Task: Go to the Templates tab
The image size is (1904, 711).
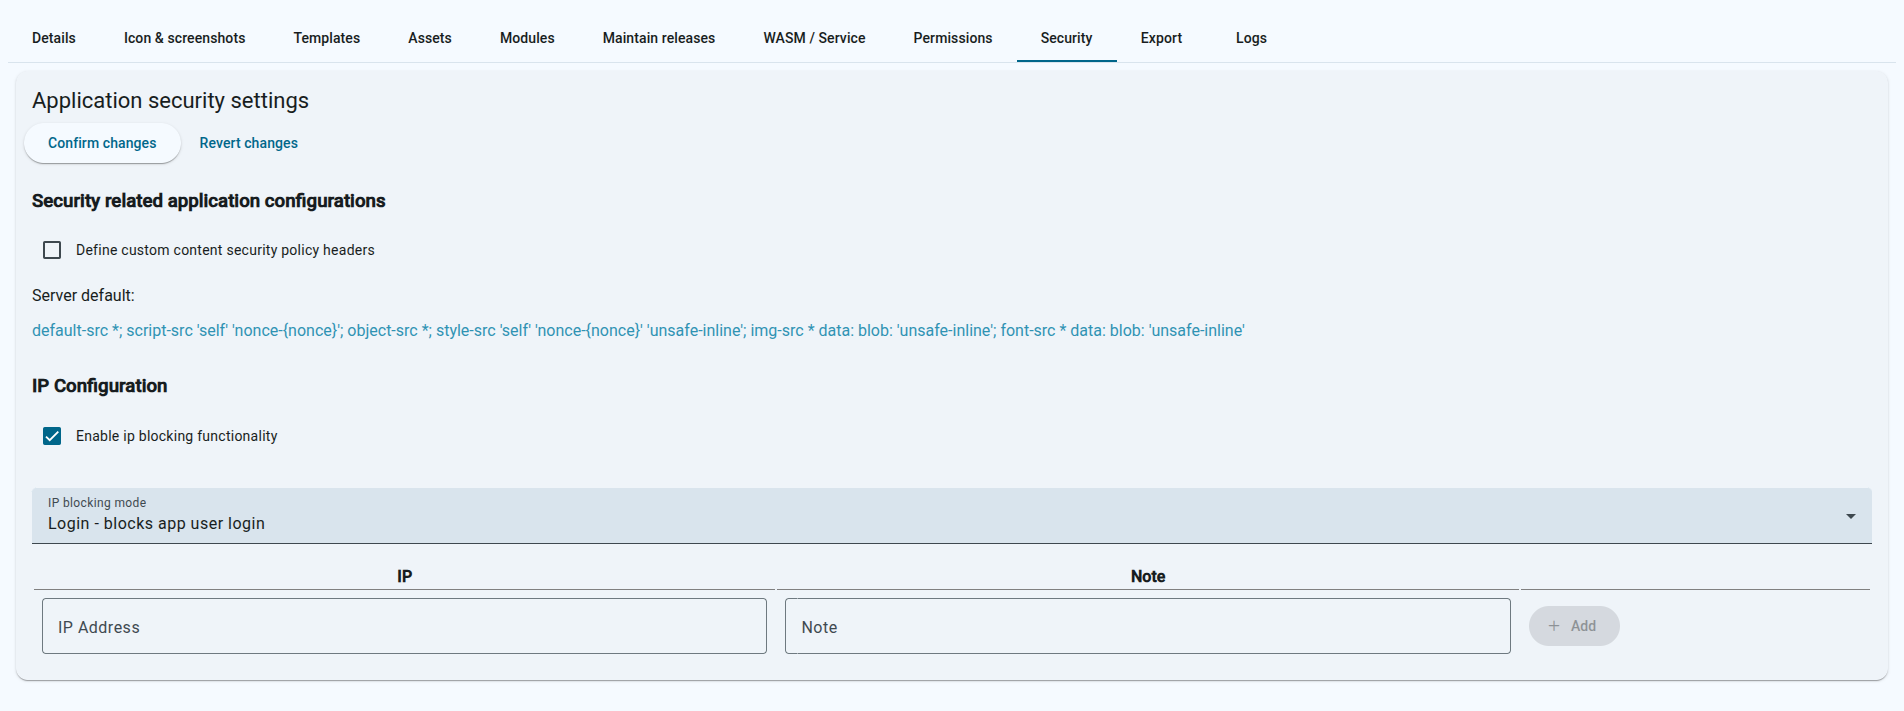Action: (x=326, y=38)
